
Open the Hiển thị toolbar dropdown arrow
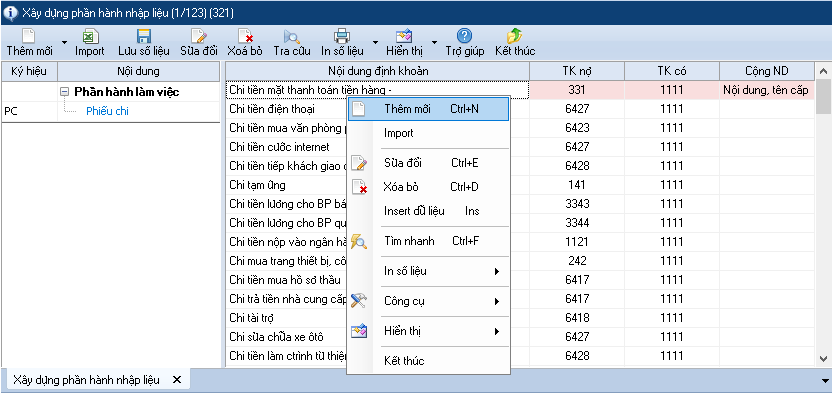[x=434, y=41]
